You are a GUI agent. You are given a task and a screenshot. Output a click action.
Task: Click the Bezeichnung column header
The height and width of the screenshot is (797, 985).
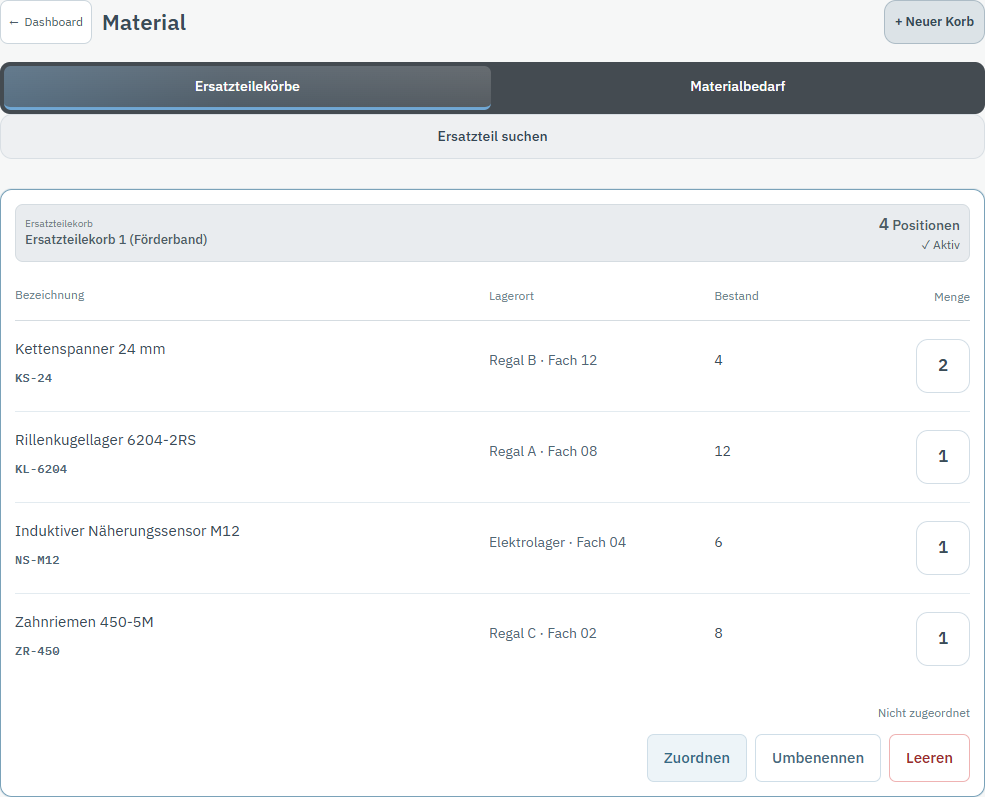[x=50, y=295]
